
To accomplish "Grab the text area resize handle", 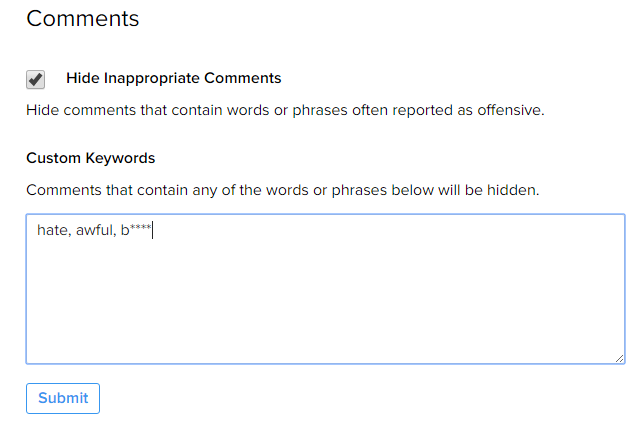I will [x=619, y=357].
